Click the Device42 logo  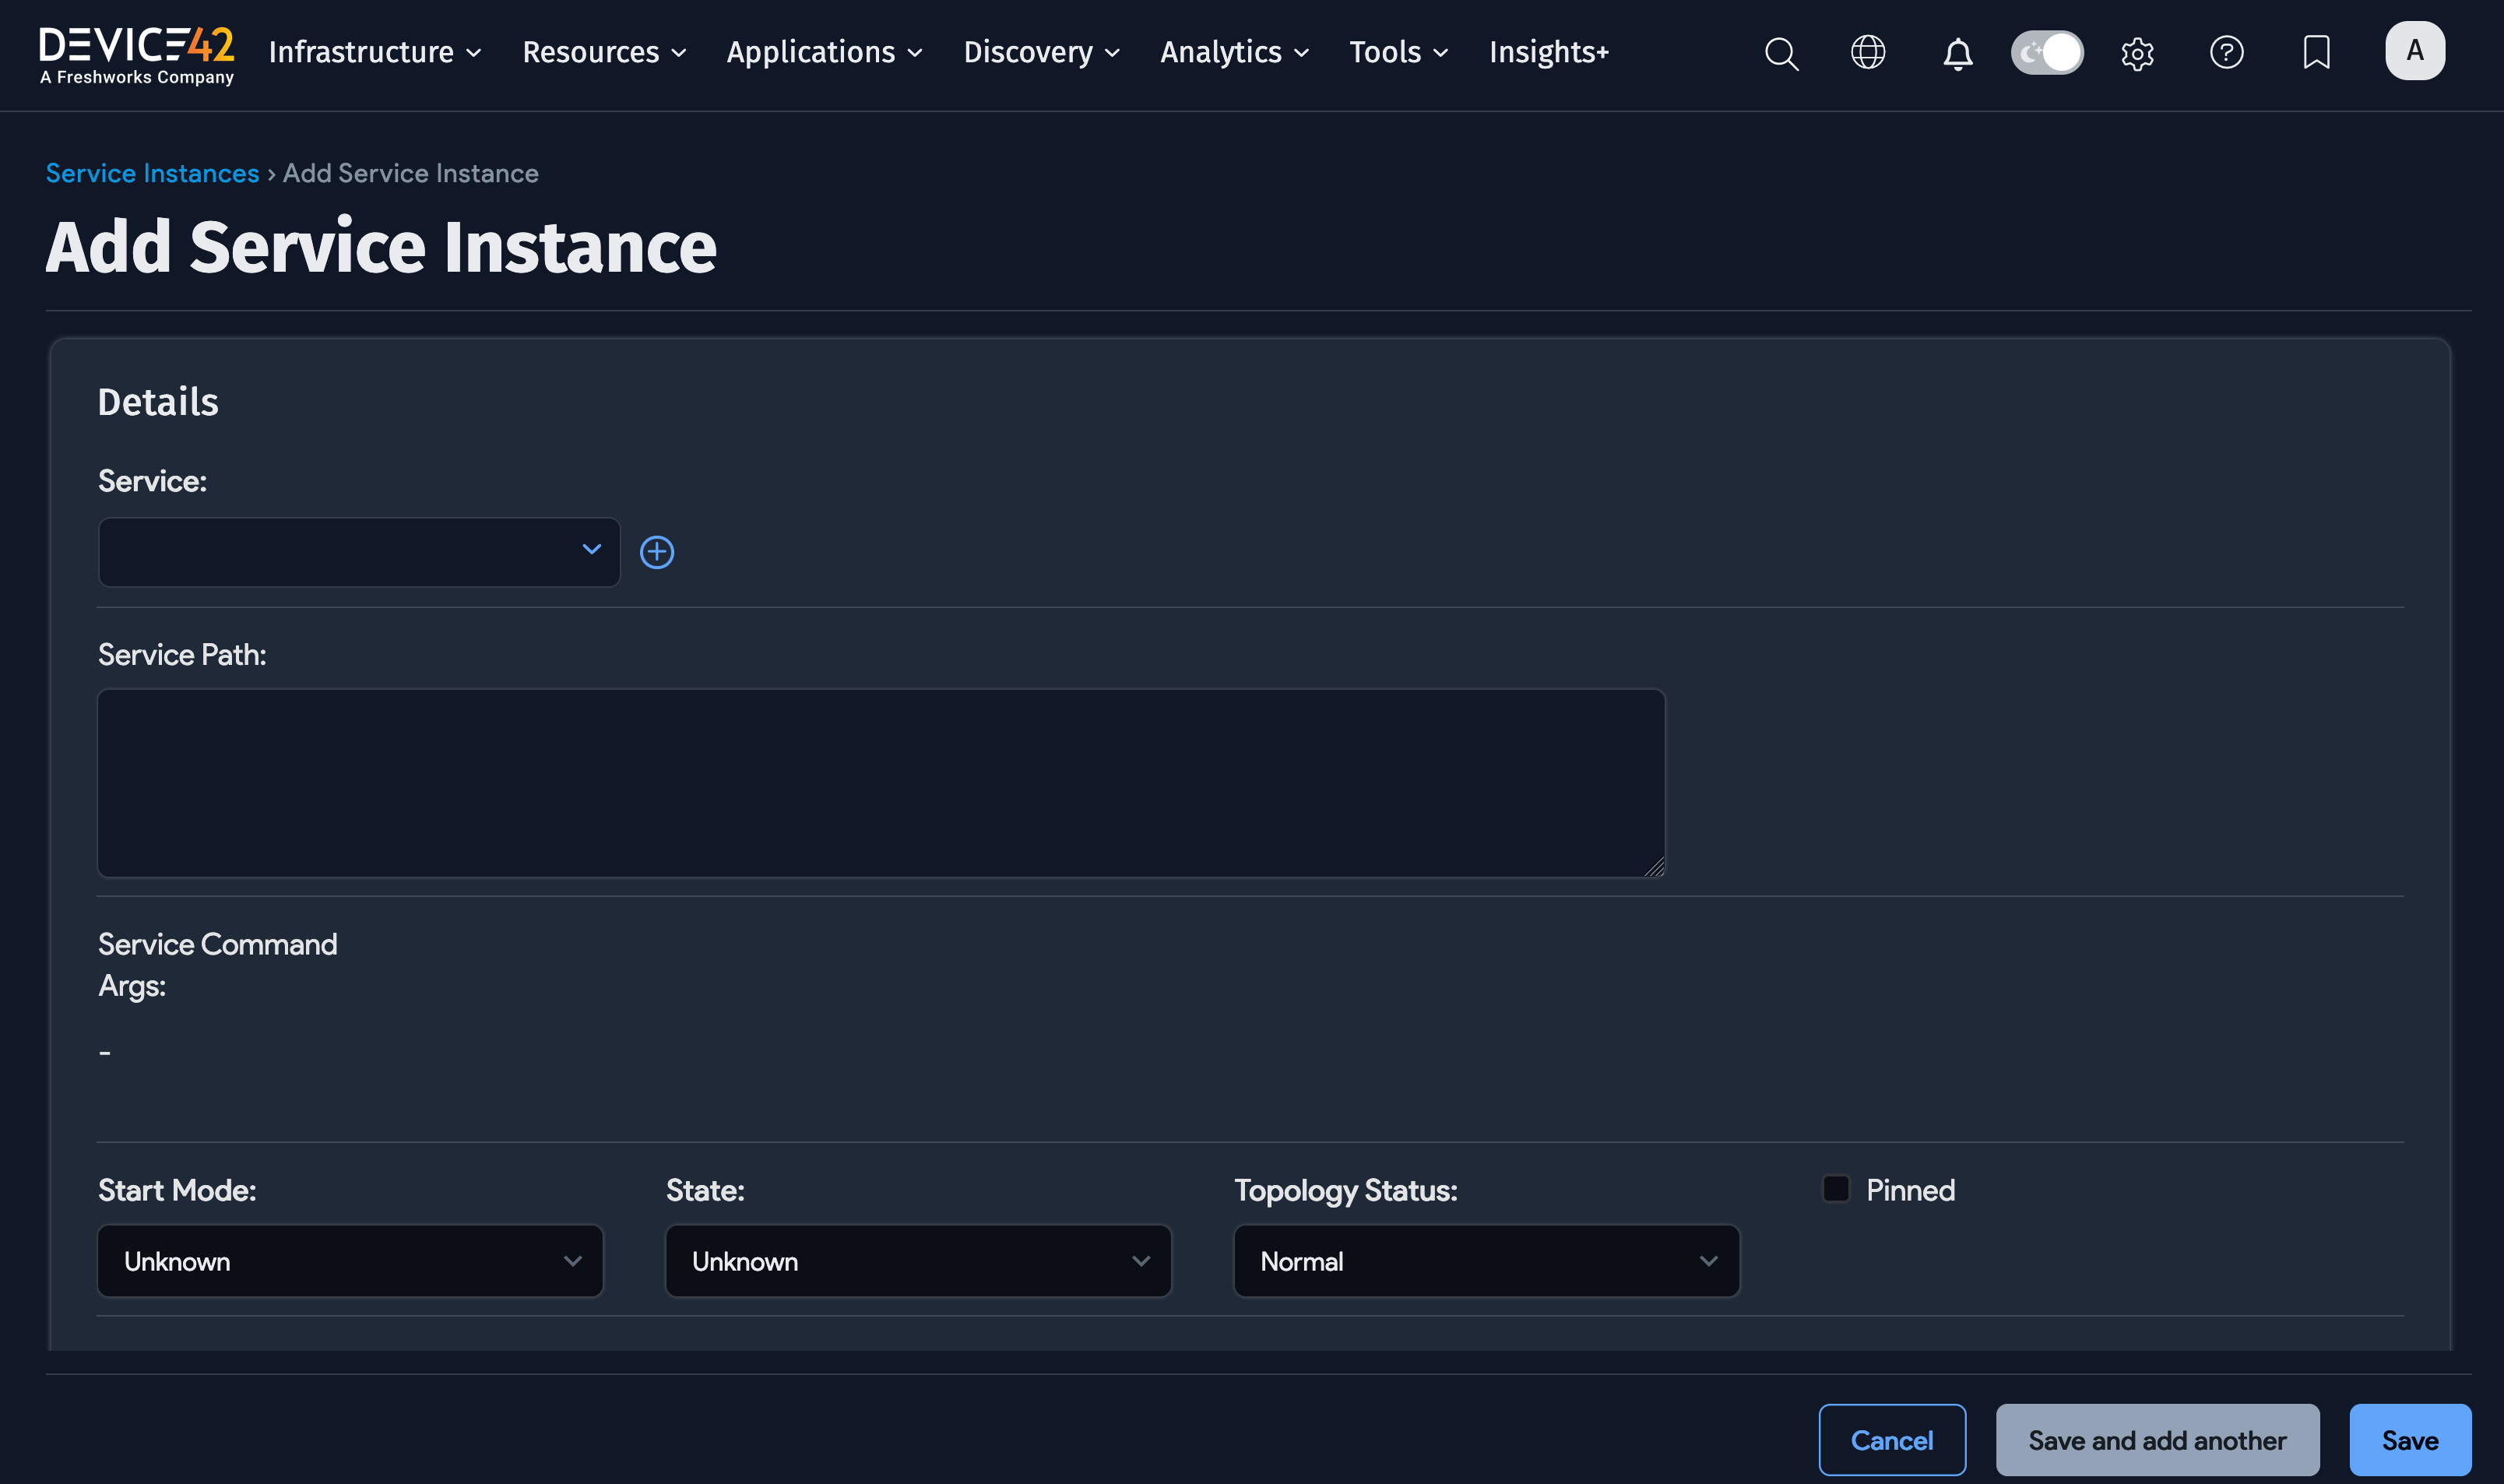(136, 50)
